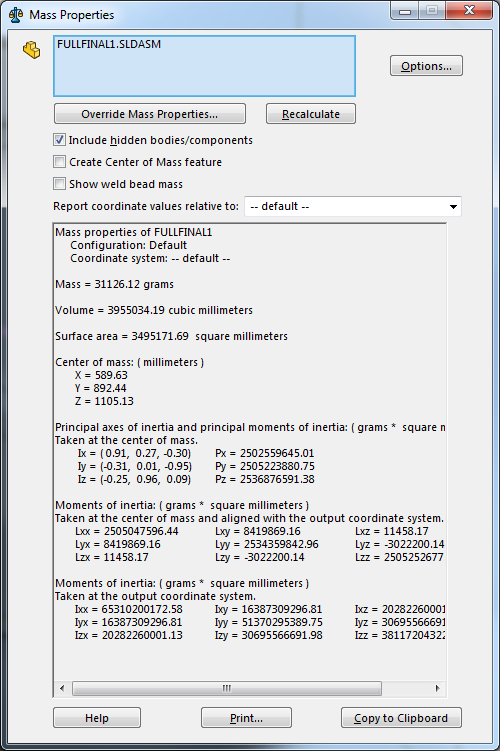Select FULLFINAL1.SLDASM in the selection box
The width and height of the screenshot is (500, 751).
[109, 44]
